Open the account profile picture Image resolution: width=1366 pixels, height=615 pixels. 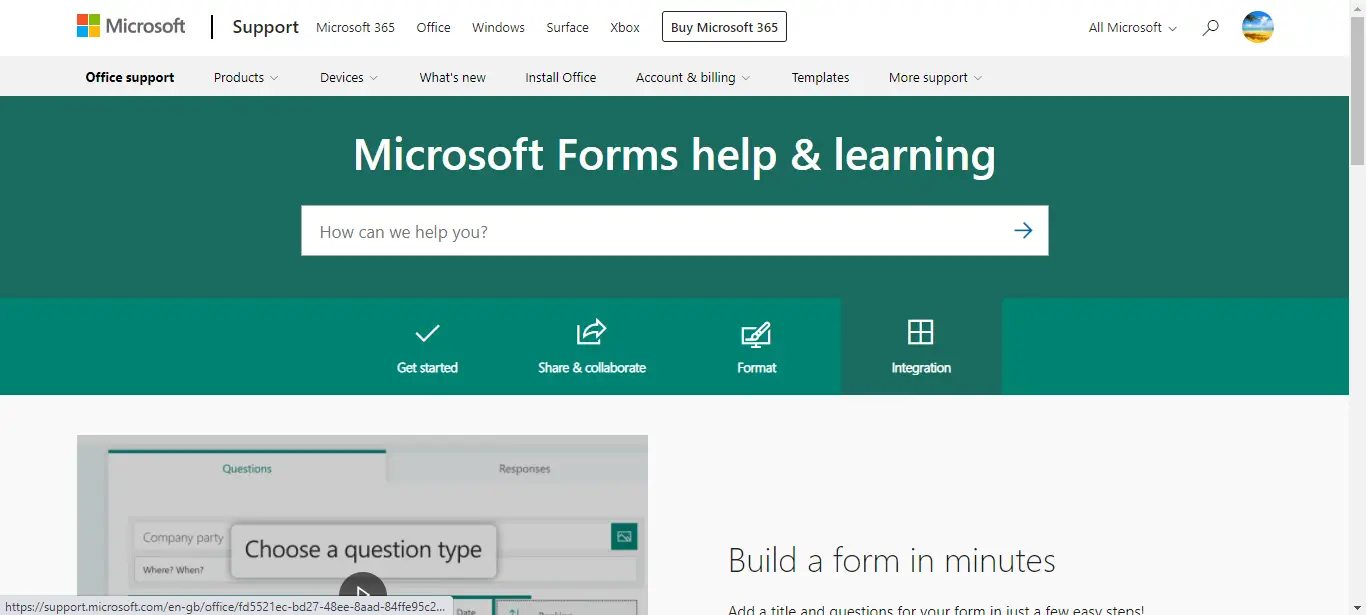[1258, 27]
